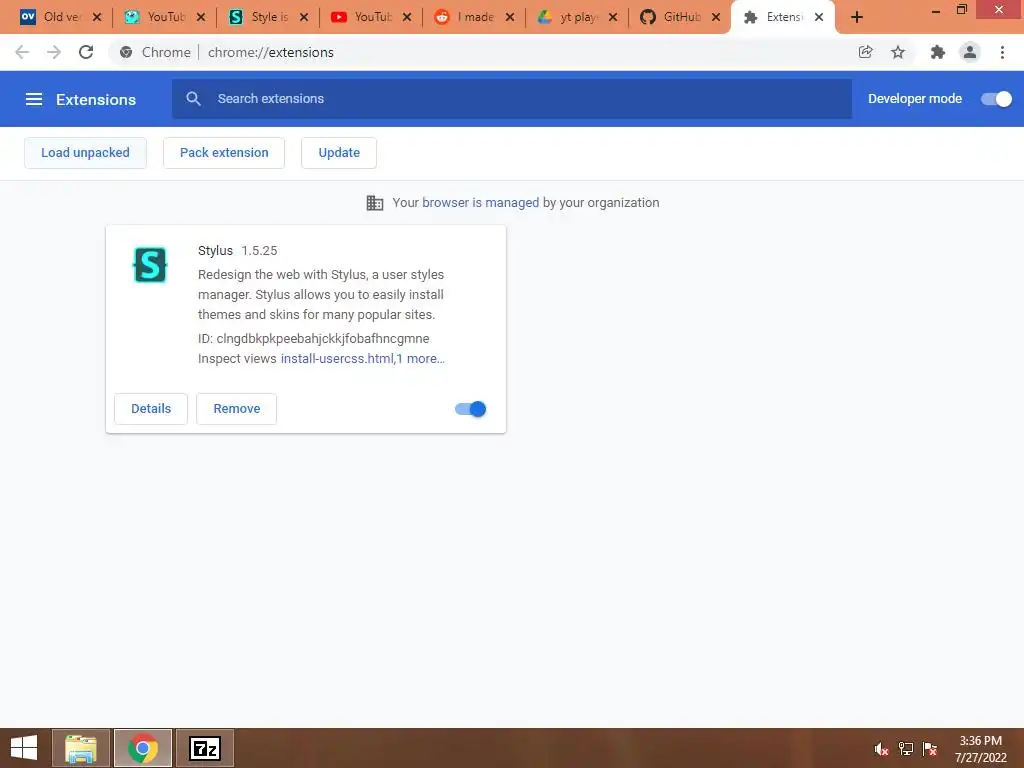The width and height of the screenshot is (1024, 768).
Task: Switch to the Style is tab
Action: 268,18
